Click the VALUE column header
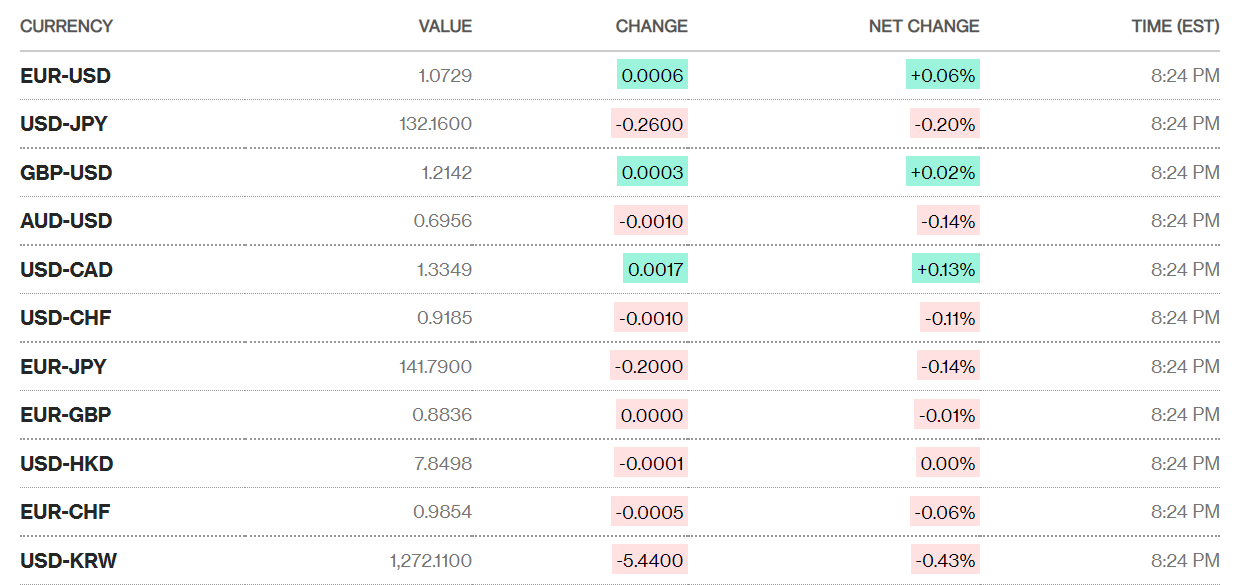1236x585 pixels. pyautogui.click(x=445, y=26)
